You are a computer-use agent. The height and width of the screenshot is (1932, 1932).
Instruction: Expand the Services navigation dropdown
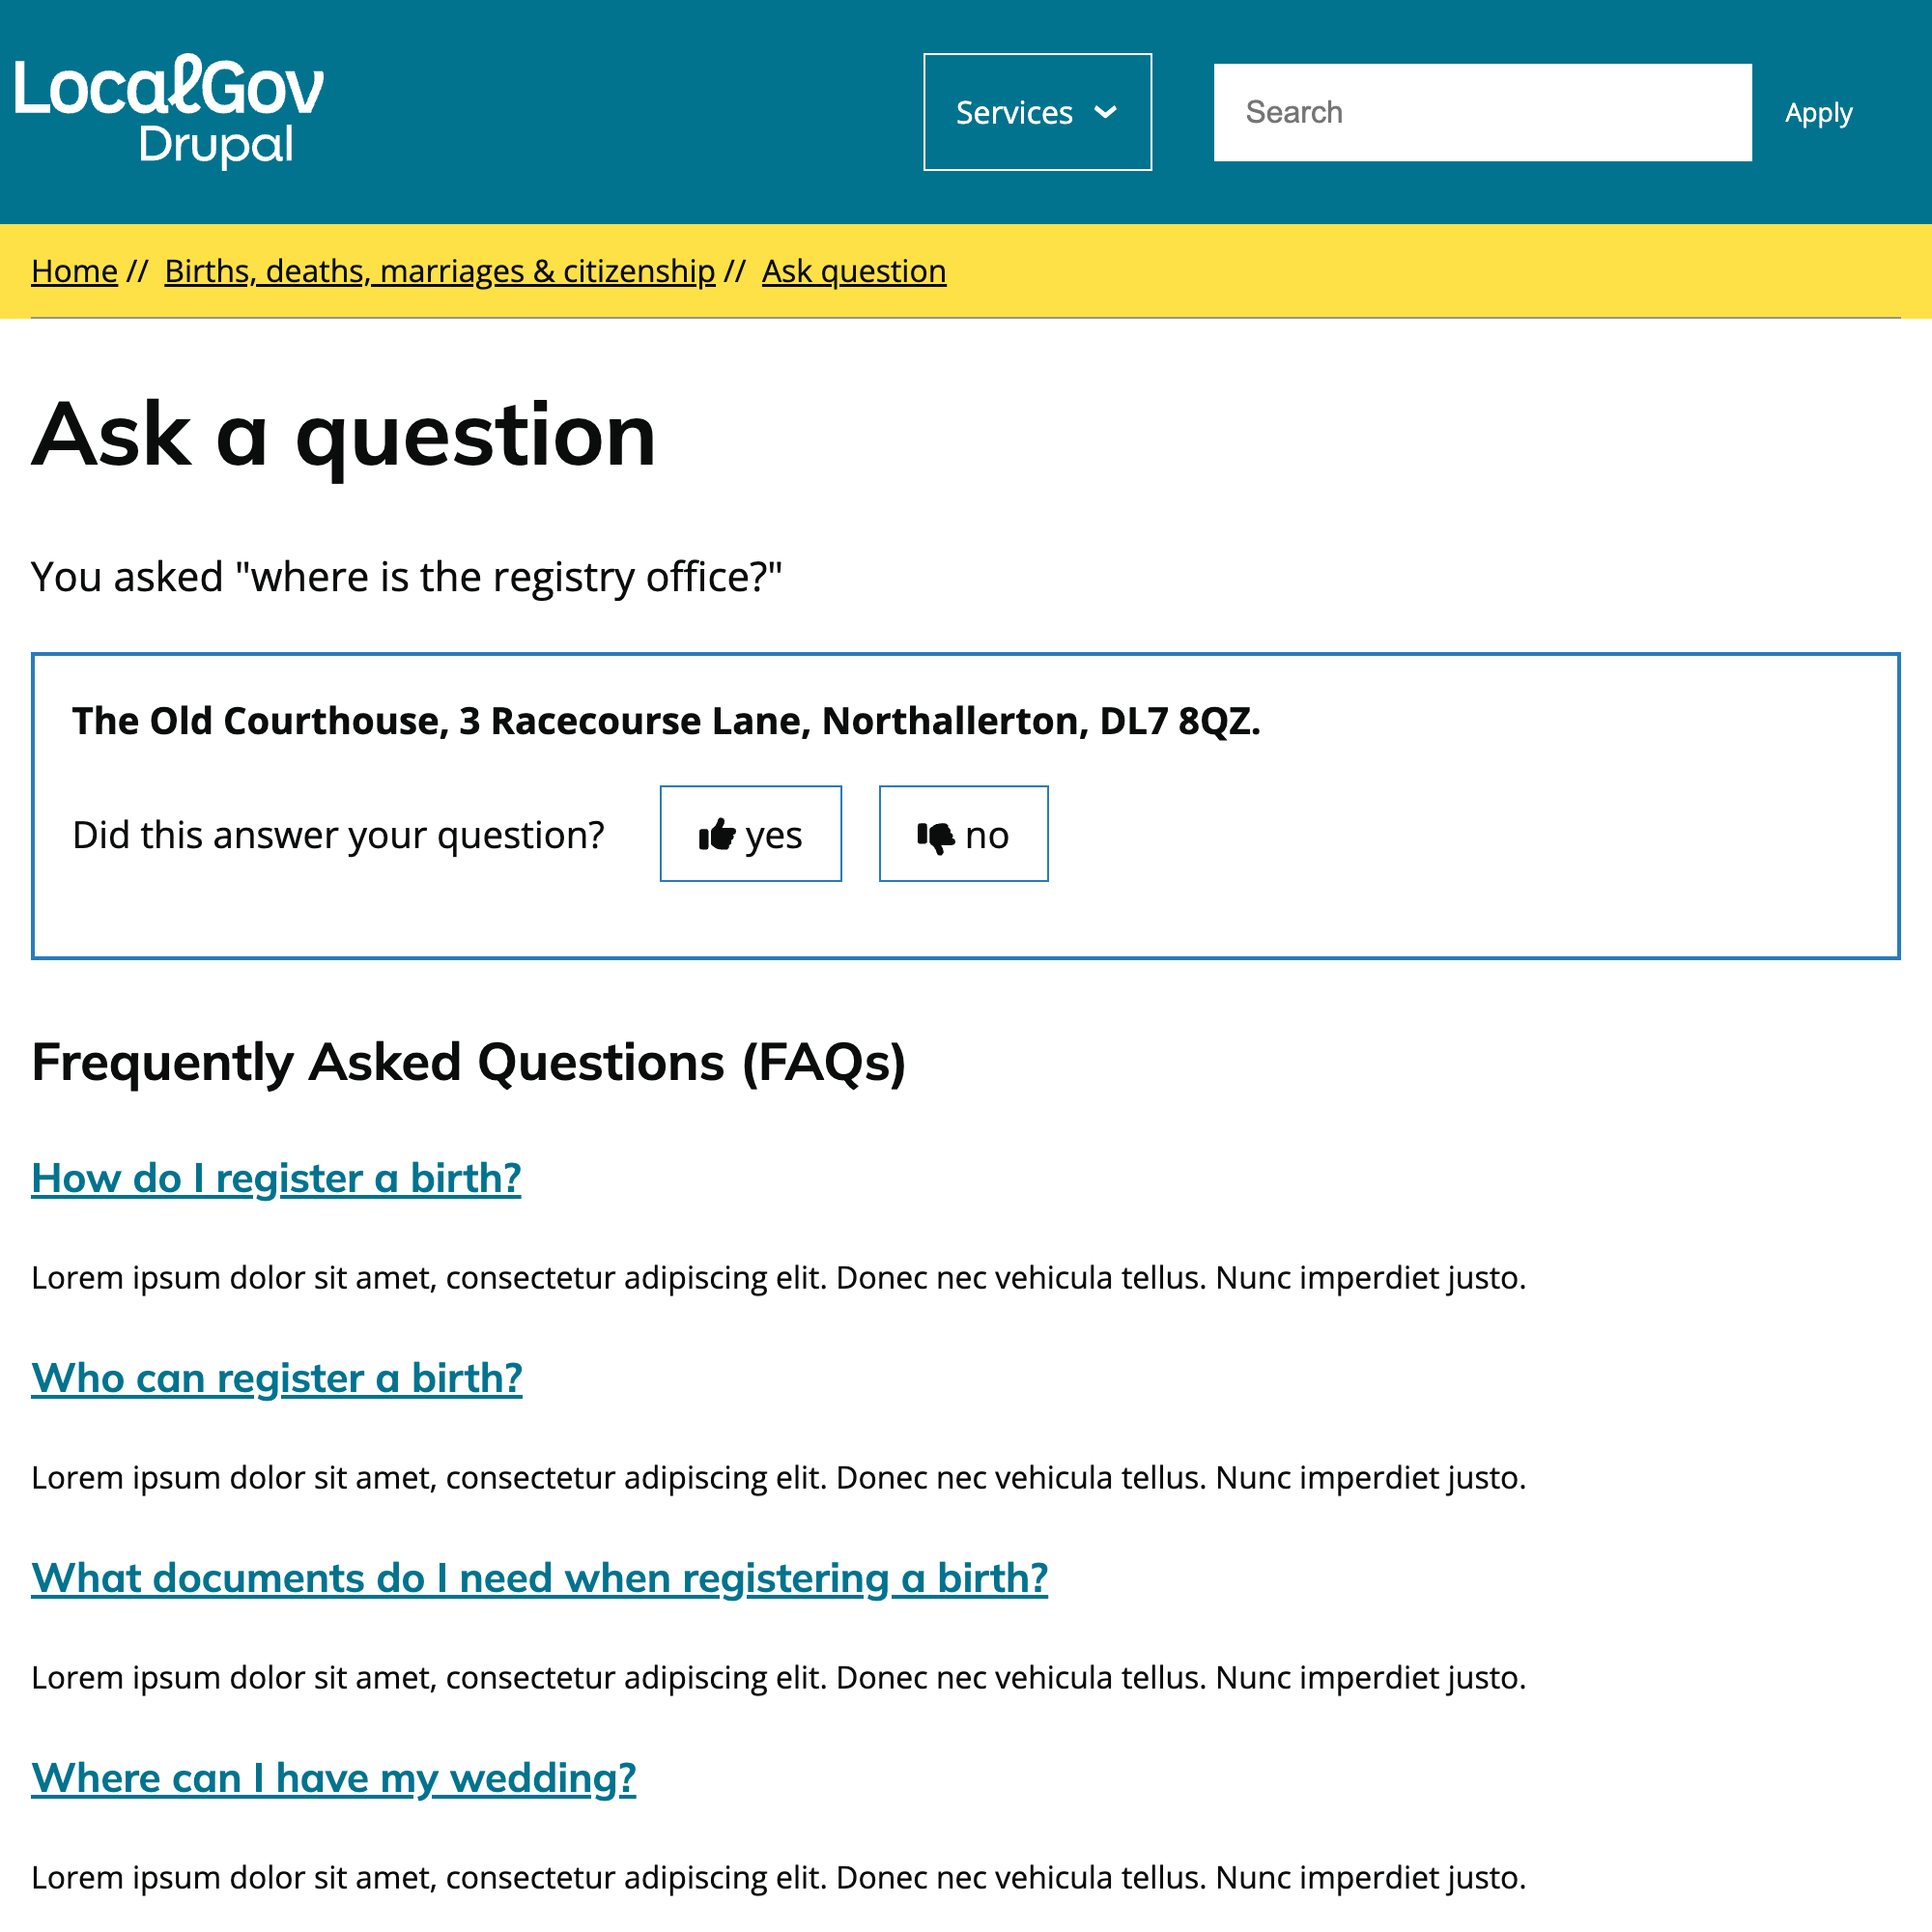point(1037,111)
